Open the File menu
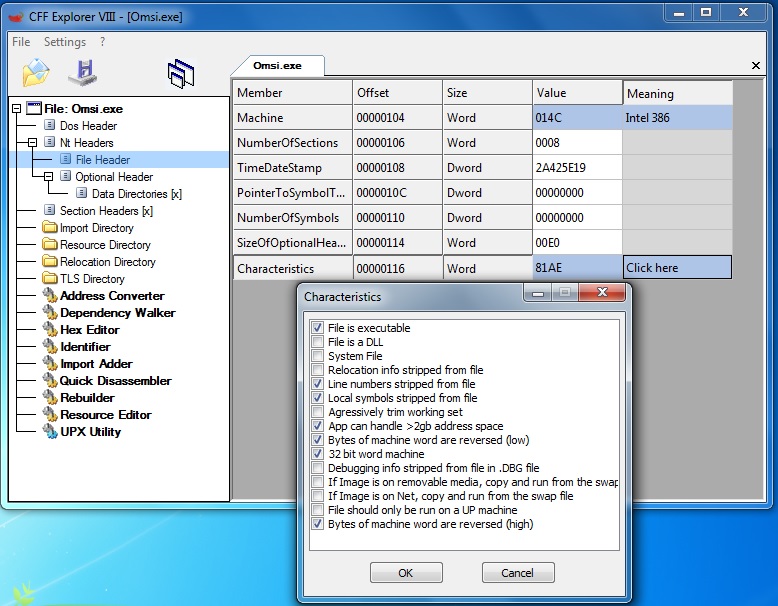778x606 pixels. click(21, 42)
